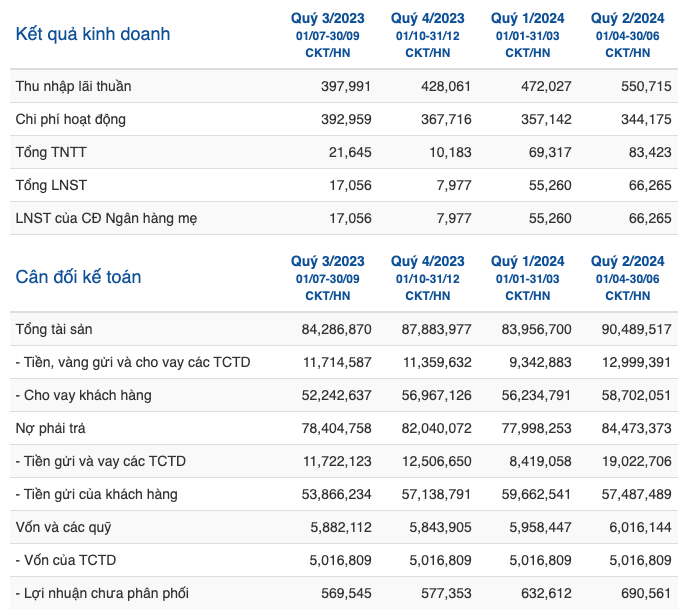This screenshot has height=609, width=681.
Task: Click the 'Nợ phải trả' row label
Action: coord(50,428)
